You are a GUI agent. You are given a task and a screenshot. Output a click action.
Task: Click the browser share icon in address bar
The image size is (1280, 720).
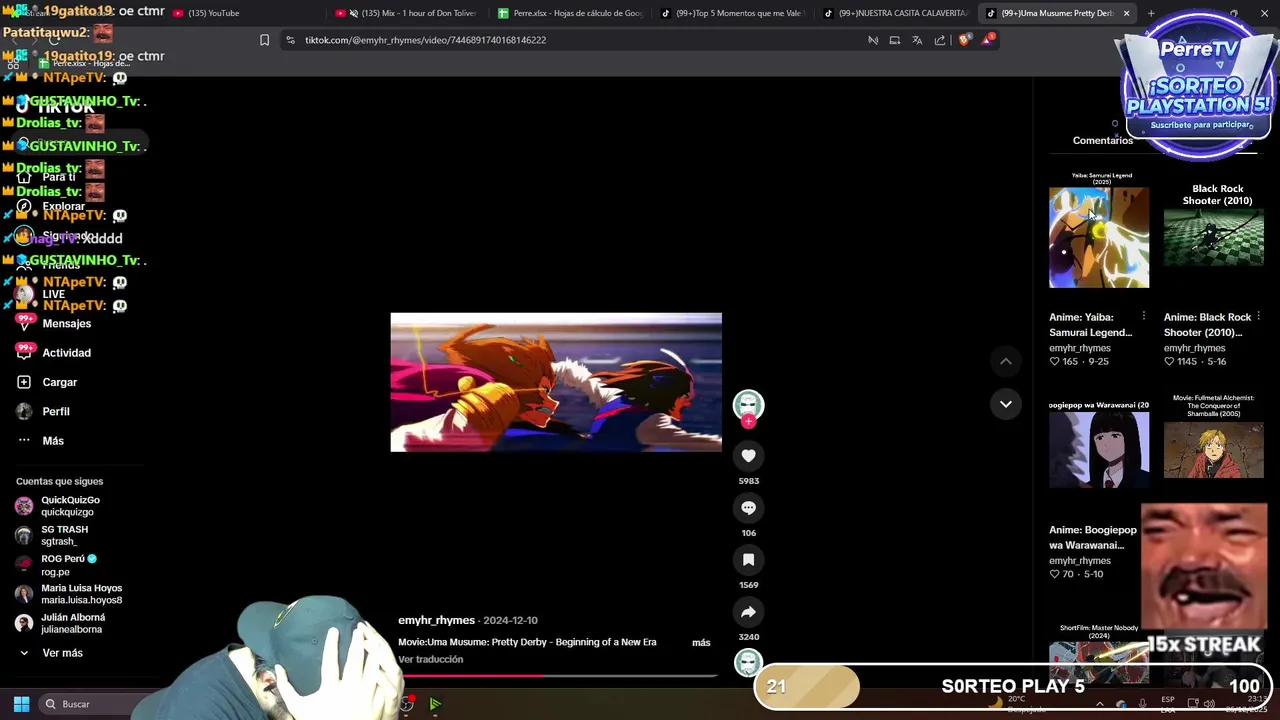tap(940, 40)
